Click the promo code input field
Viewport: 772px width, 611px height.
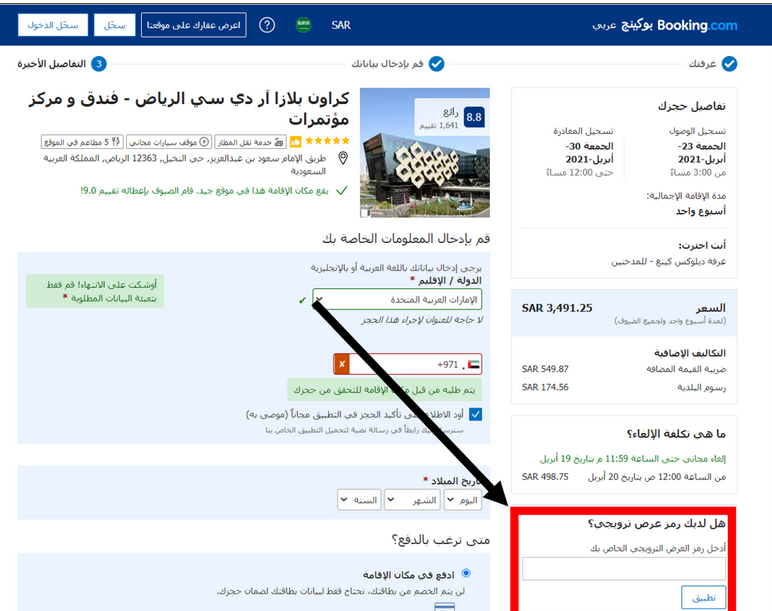(x=624, y=569)
